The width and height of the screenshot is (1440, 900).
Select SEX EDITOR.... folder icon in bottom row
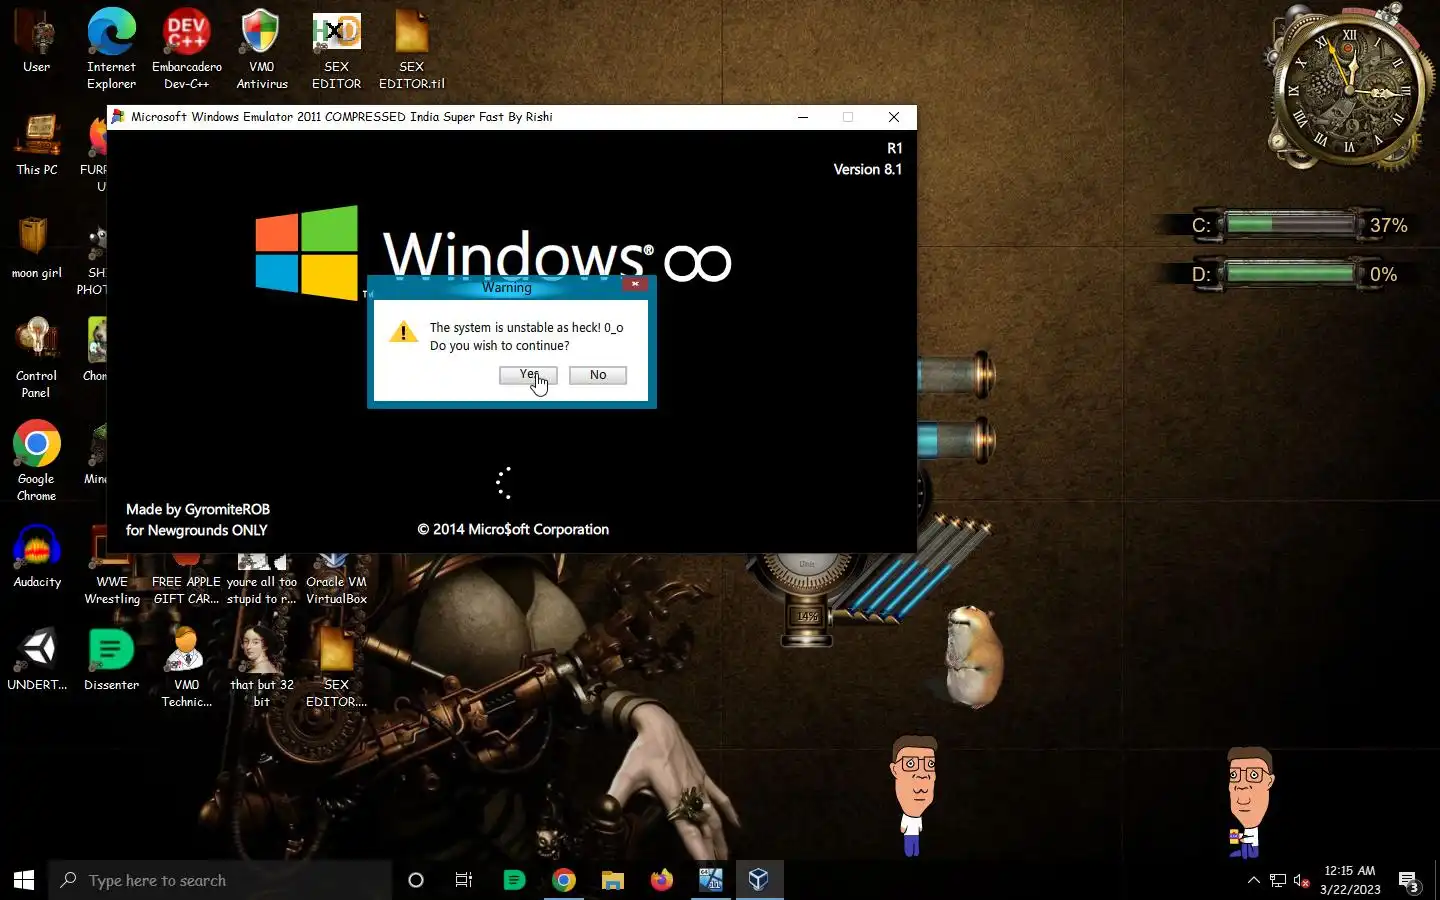[336, 667]
